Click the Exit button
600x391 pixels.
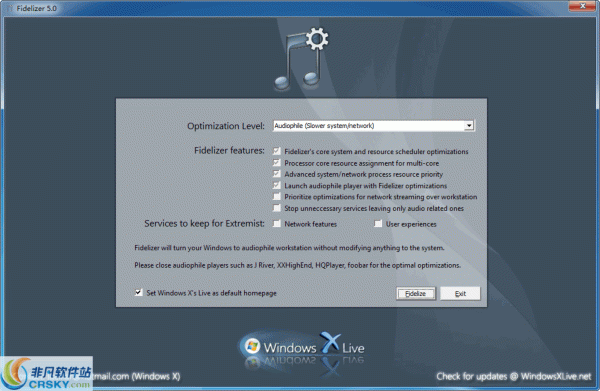tap(460, 293)
